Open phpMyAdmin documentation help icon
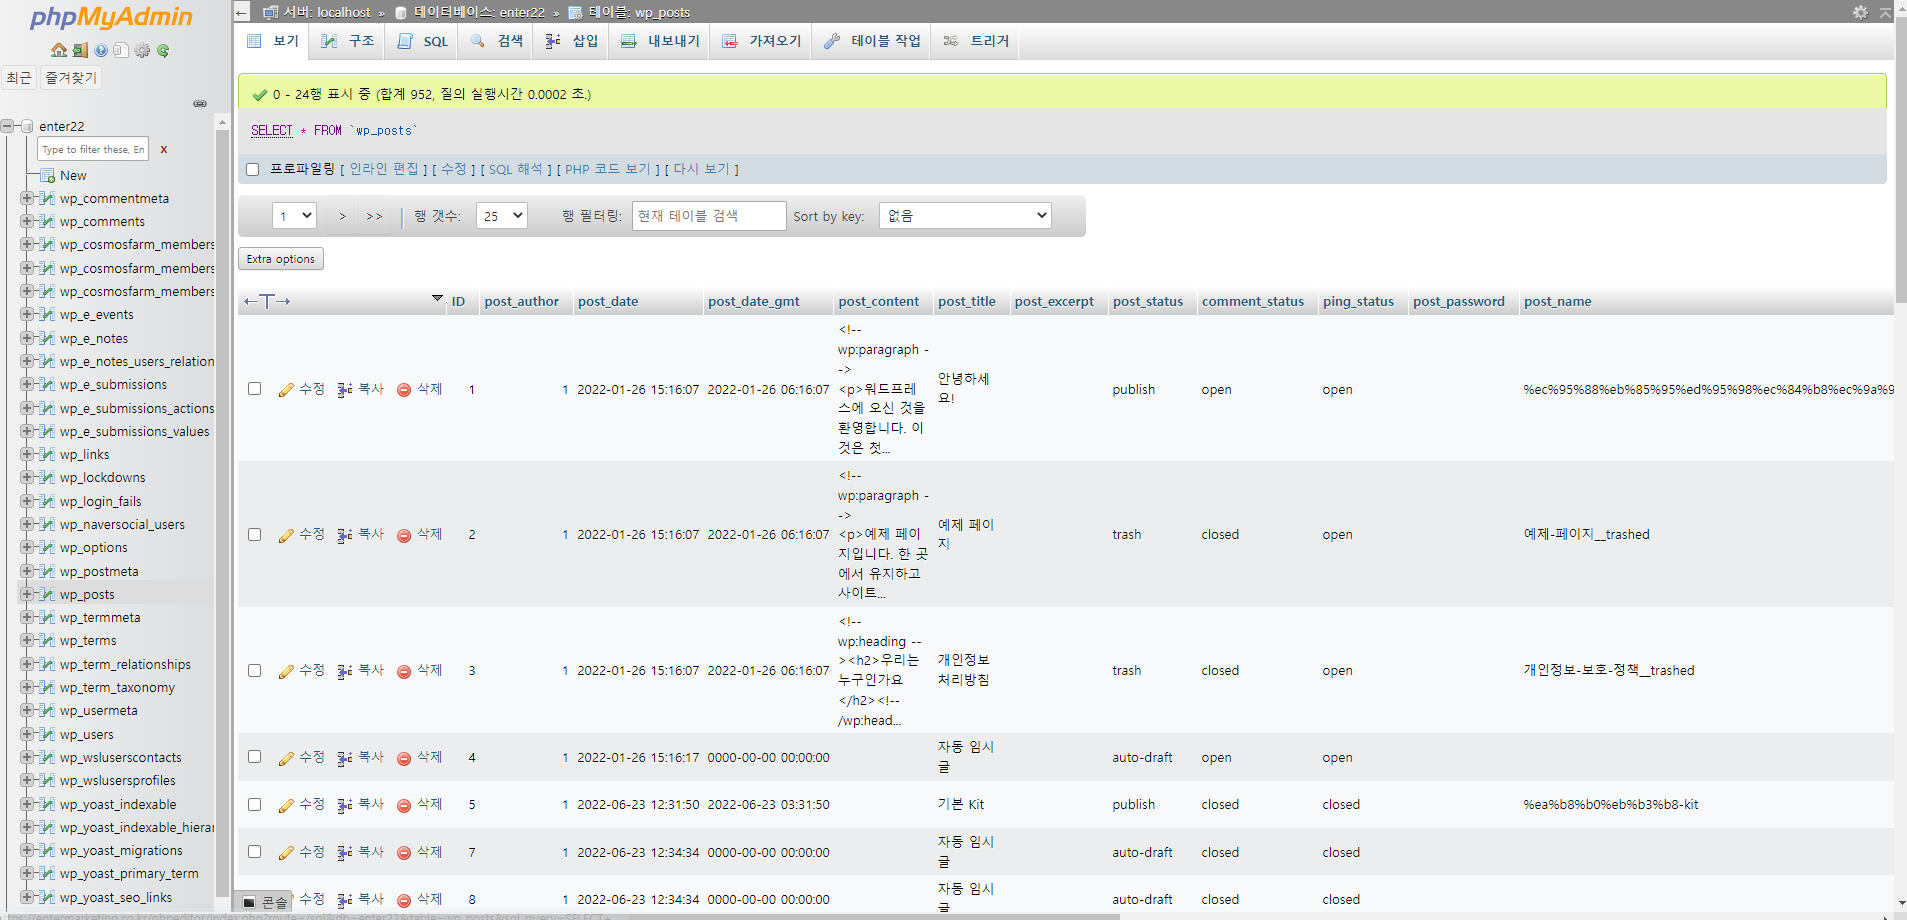Image resolution: width=1907 pixels, height=920 pixels. point(101,50)
